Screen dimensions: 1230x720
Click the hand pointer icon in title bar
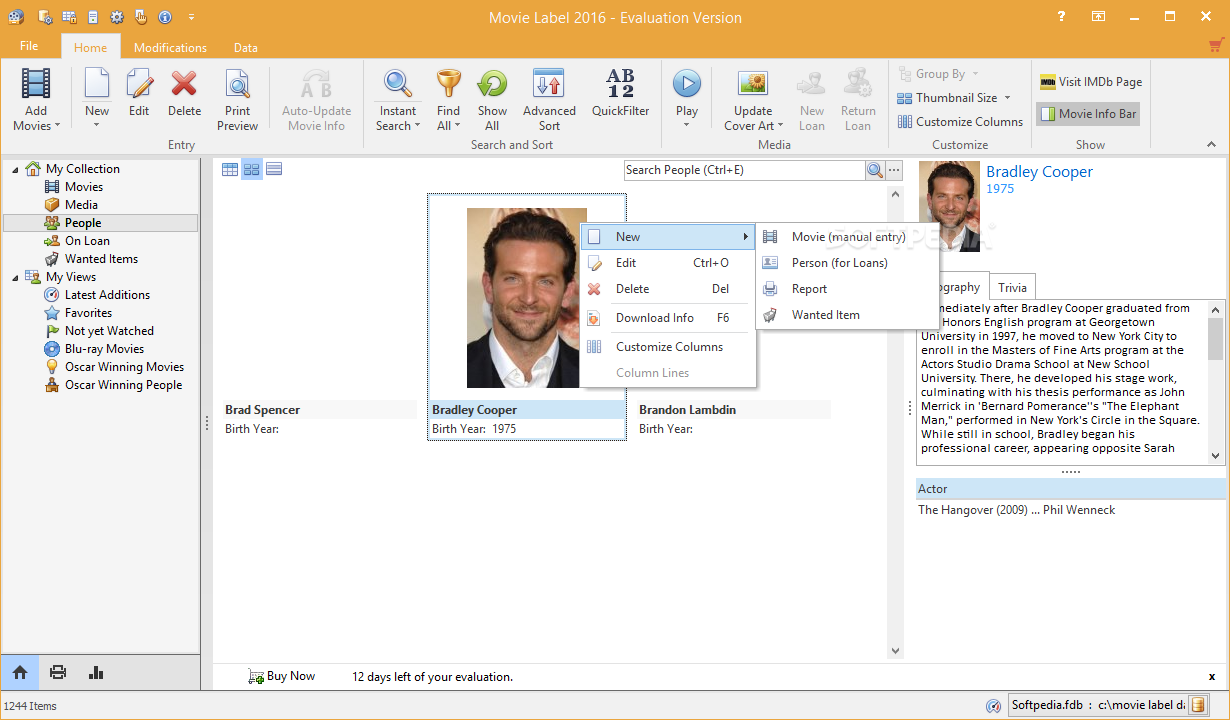141,17
